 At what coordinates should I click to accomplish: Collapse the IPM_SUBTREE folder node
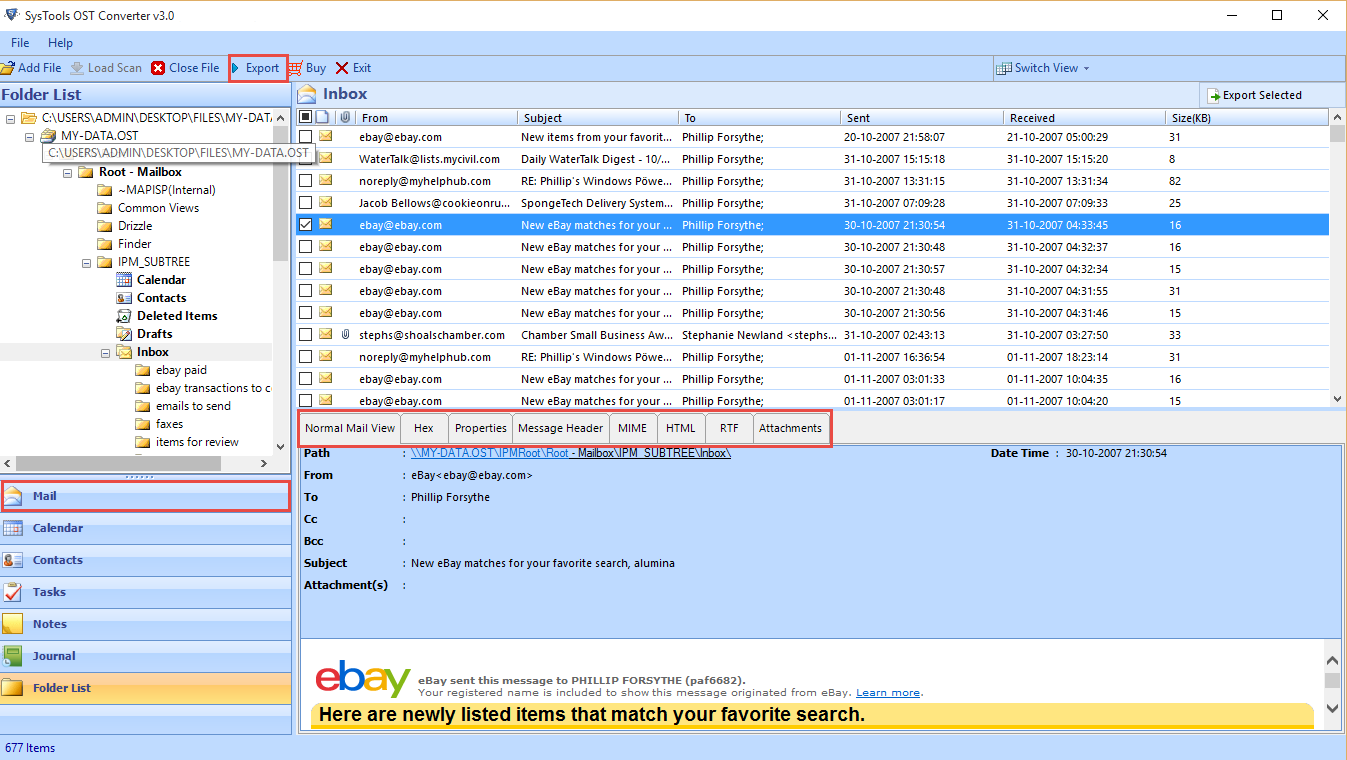coord(87,263)
